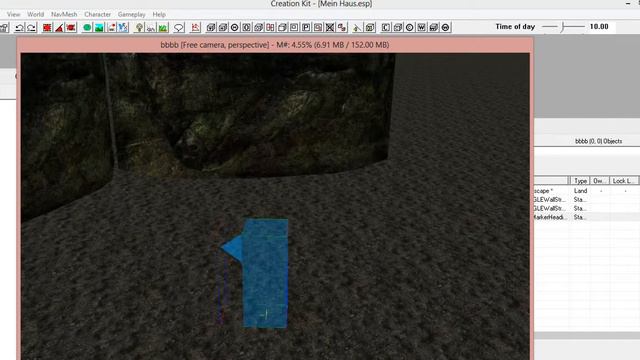Open the green landscape editing icon

tap(99, 28)
